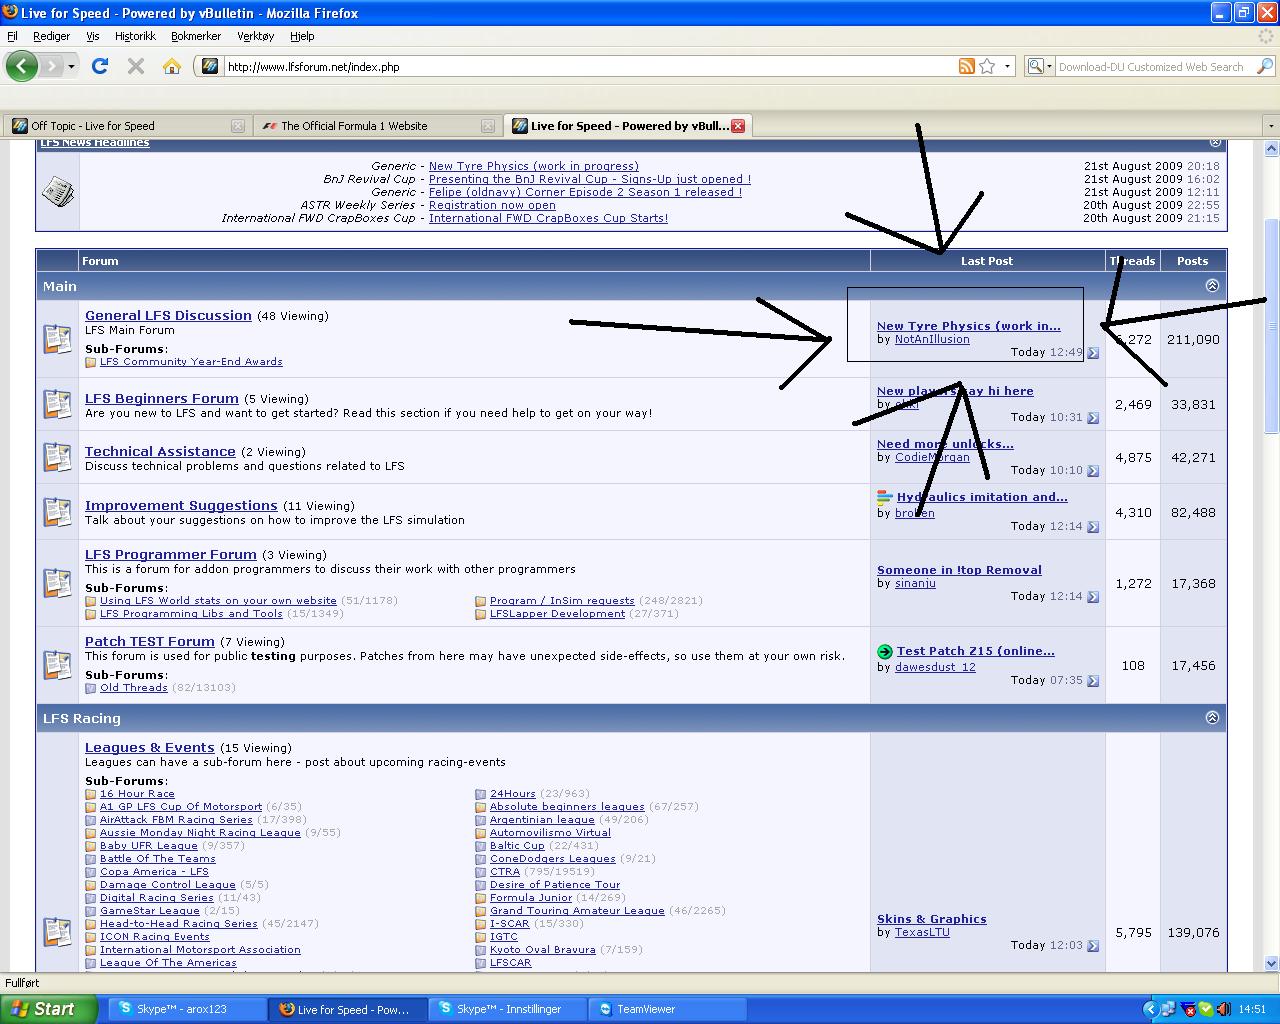This screenshot has width=1280, height=1024.
Task: Bookmark this page with the star icon
Action: 987,67
